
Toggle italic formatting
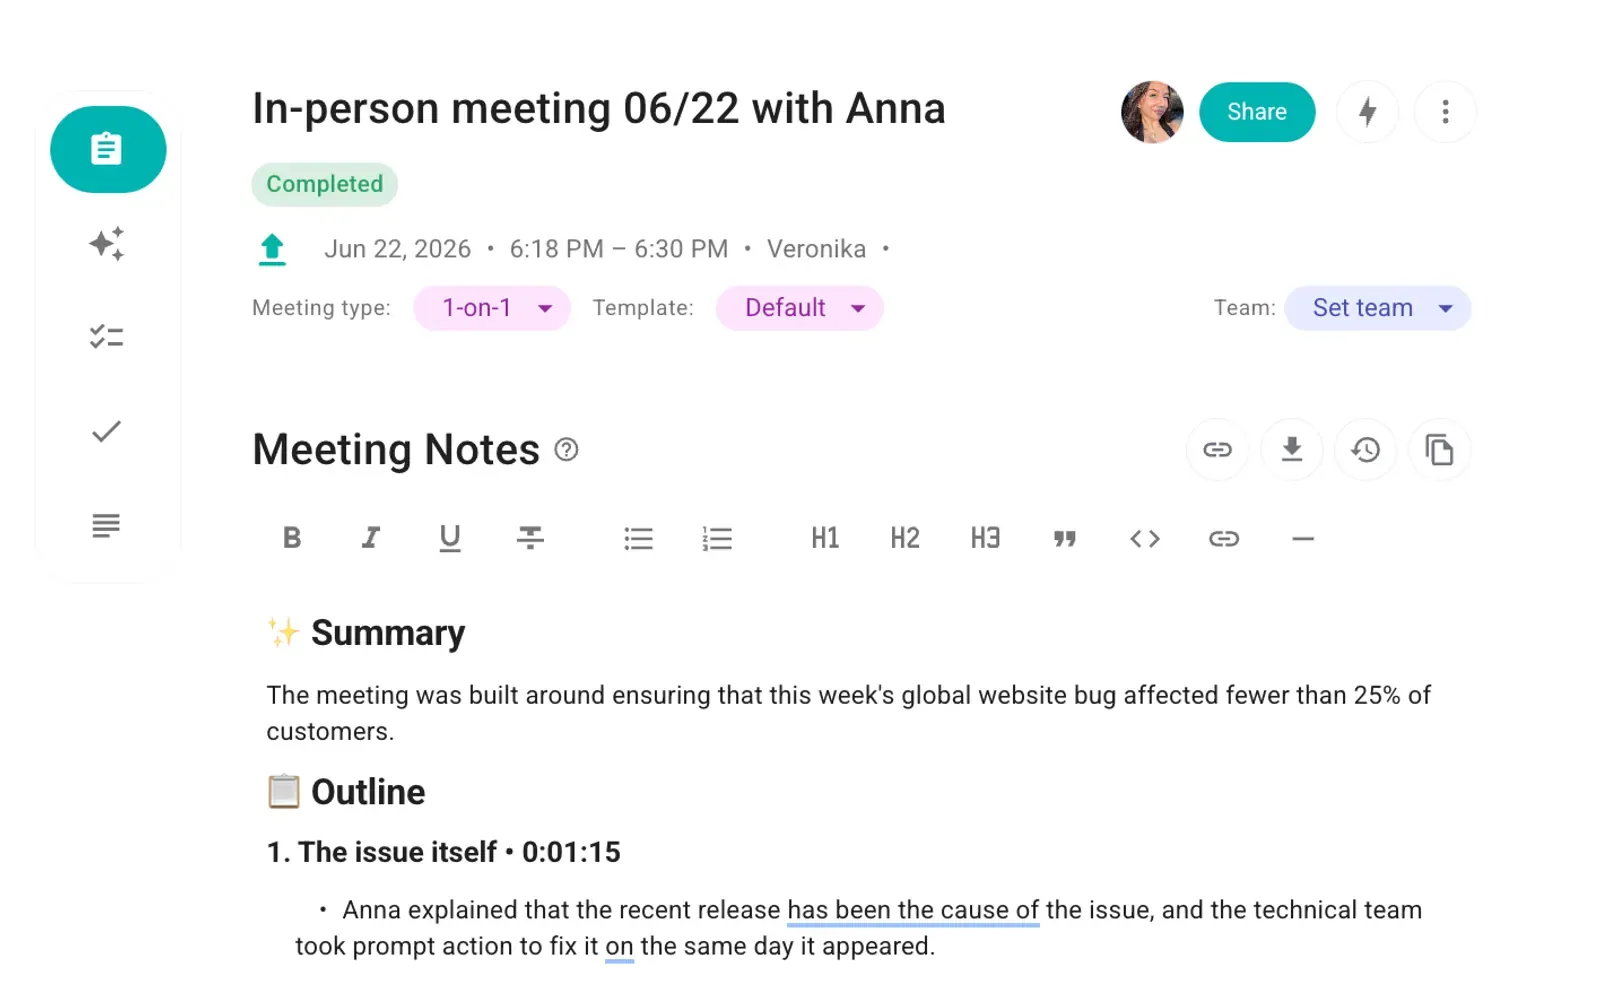pos(371,538)
